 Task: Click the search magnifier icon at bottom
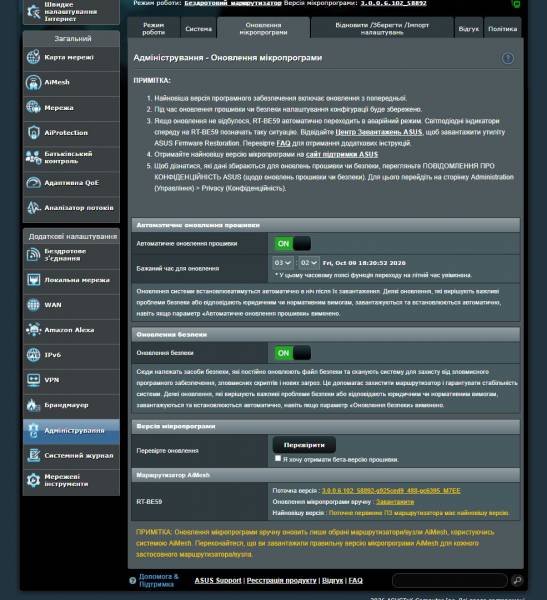[x=517, y=580]
